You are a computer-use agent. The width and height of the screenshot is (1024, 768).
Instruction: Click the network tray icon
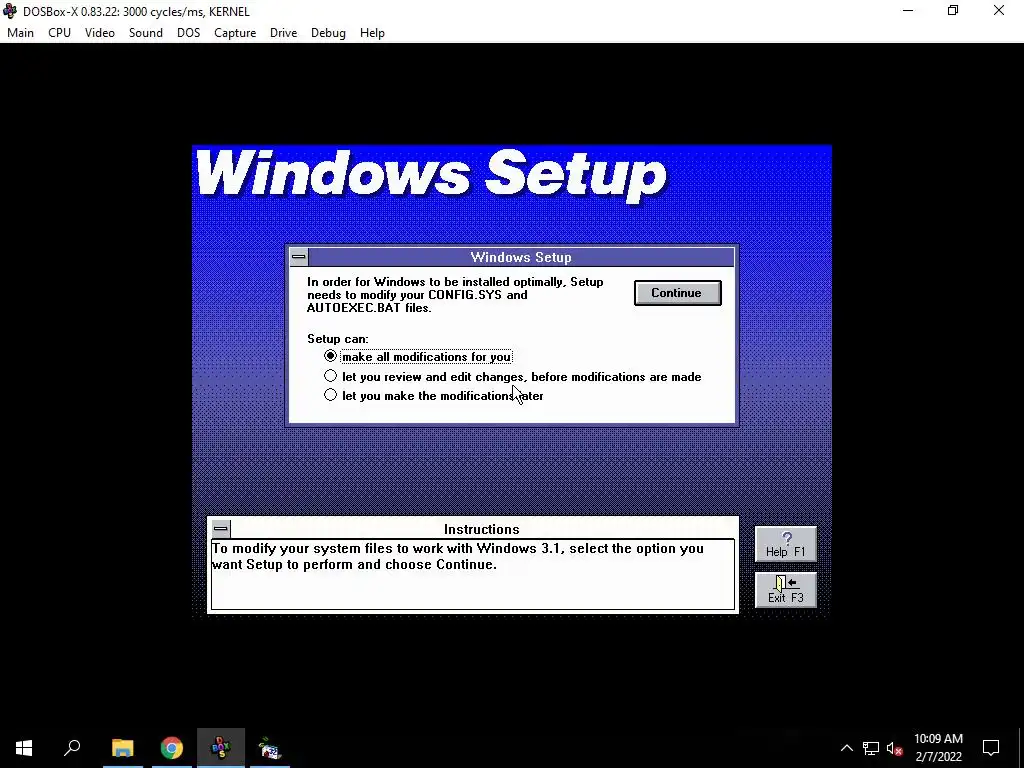[871, 748]
